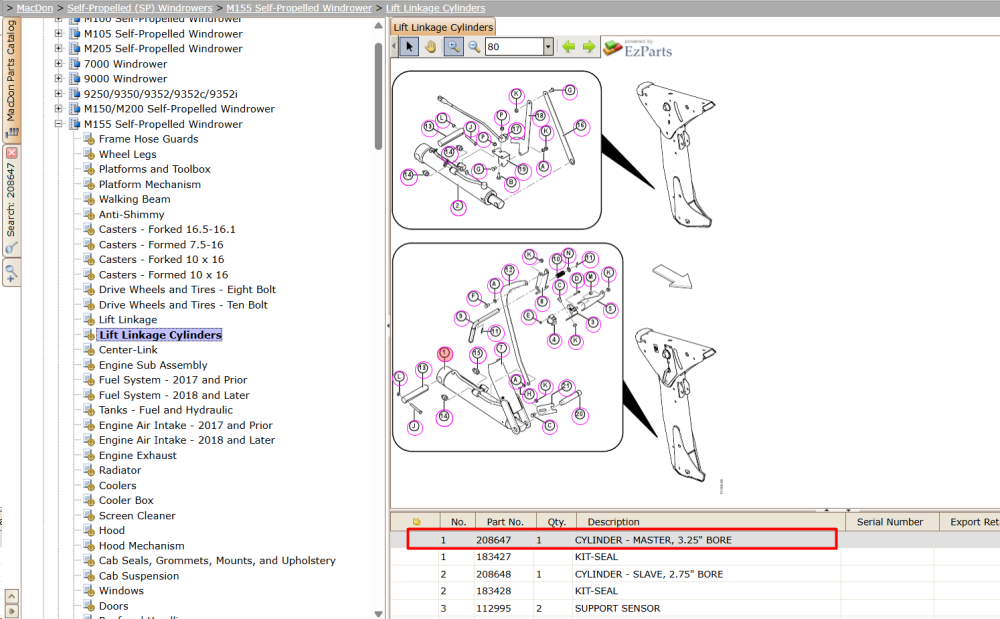Select the arrow pointer tool

click(x=409, y=47)
